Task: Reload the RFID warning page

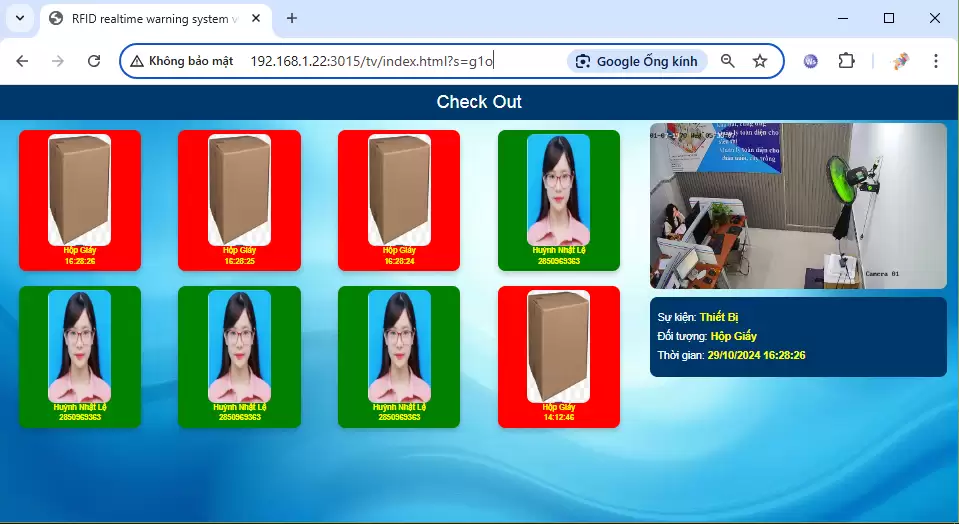Action: pyautogui.click(x=94, y=61)
